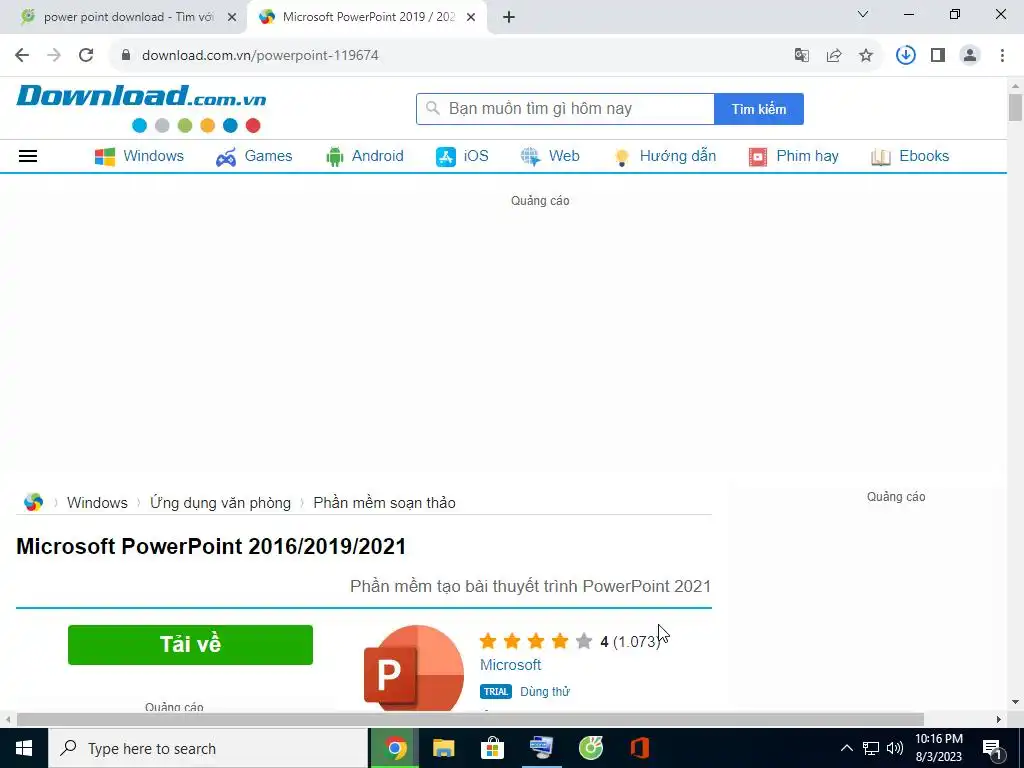Open Phim hay category menu
Image resolution: width=1024 pixels, height=768 pixels.
793,156
